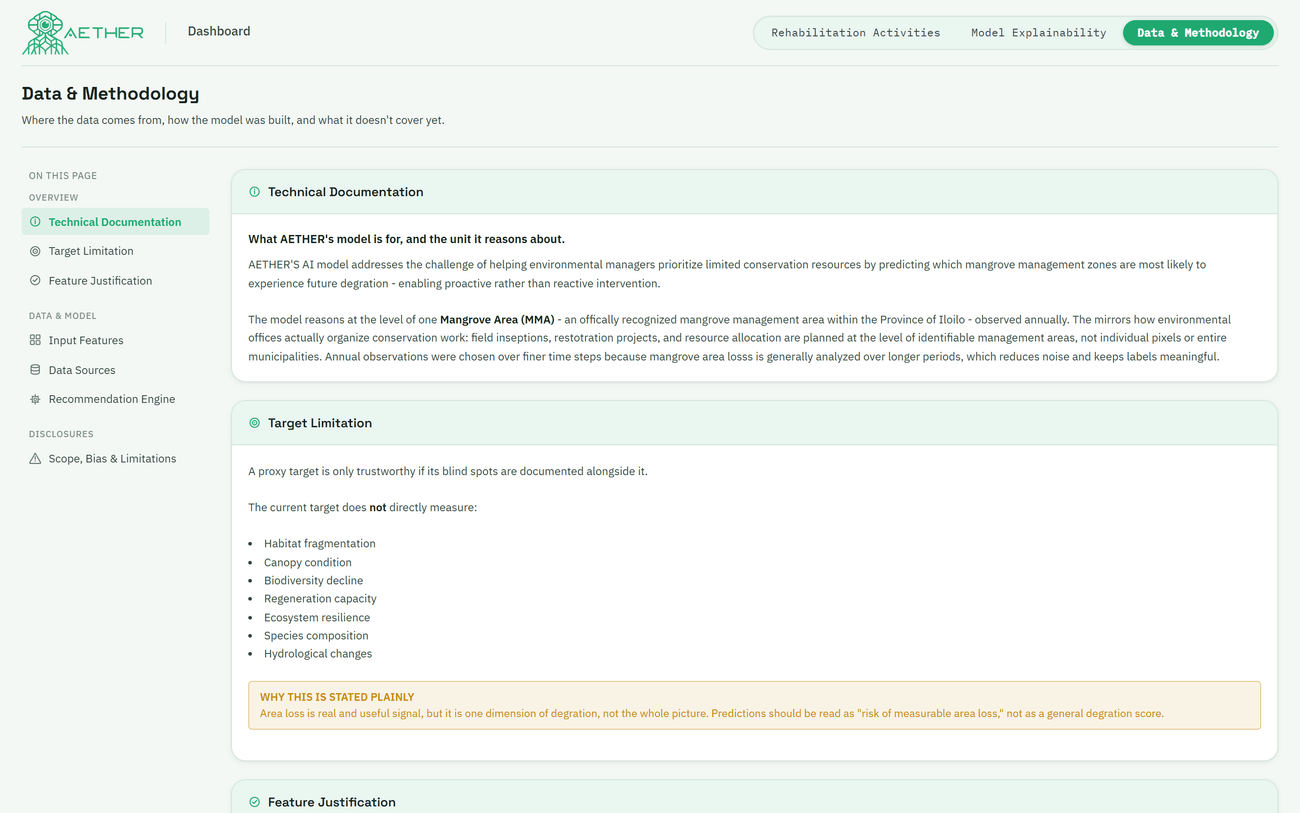Image resolution: width=1300 pixels, height=813 pixels.
Task: Click the target icon beside Target Limitation sidebar link
Action: pyautogui.click(x=35, y=251)
